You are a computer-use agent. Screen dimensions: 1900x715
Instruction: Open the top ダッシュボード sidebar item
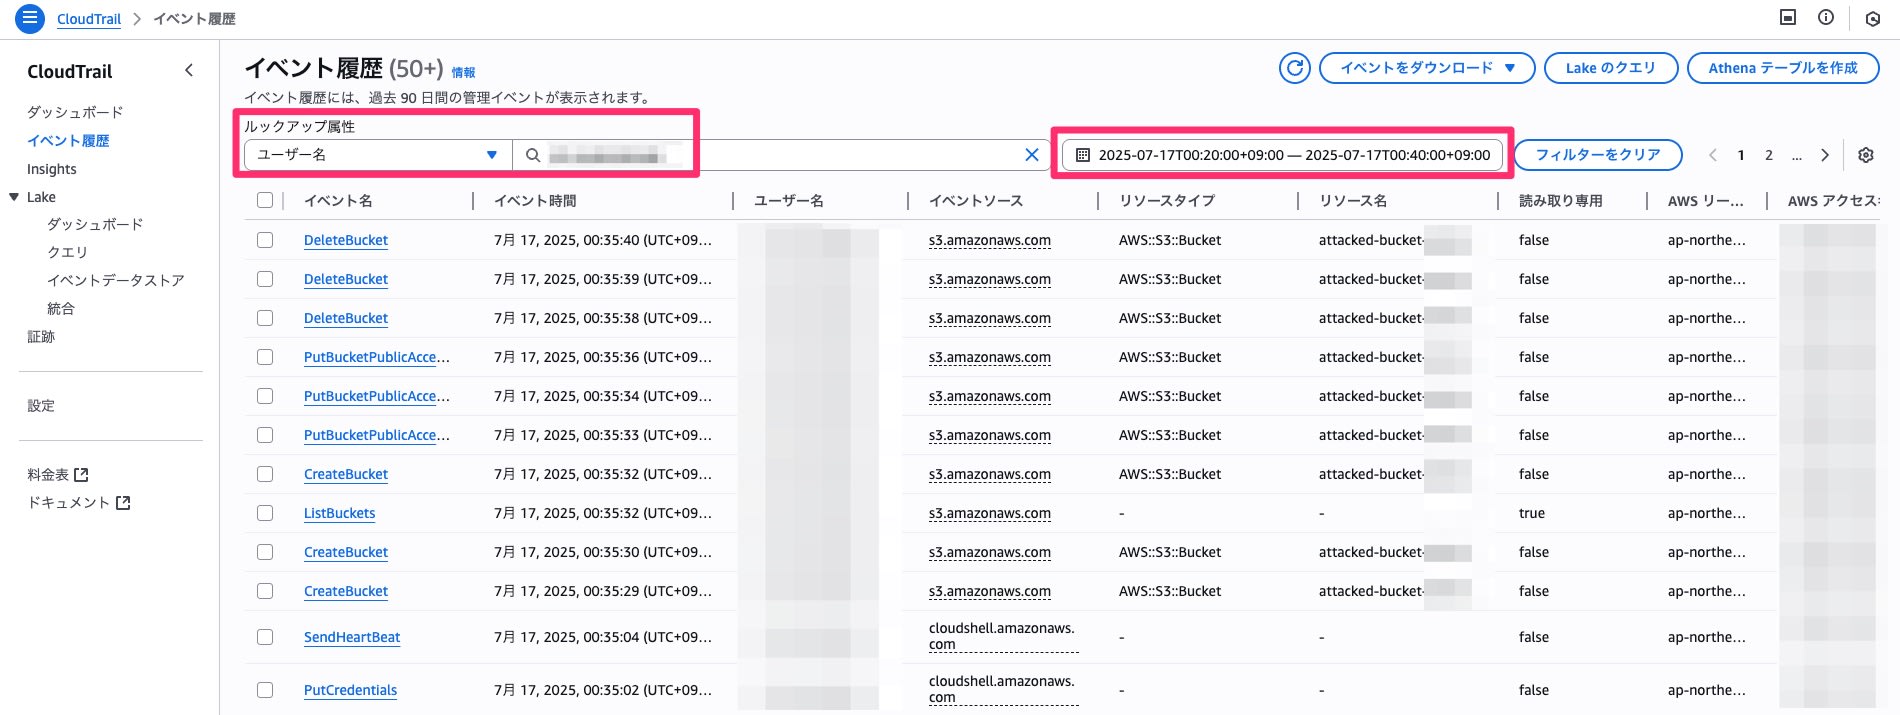click(x=75, y=112)
